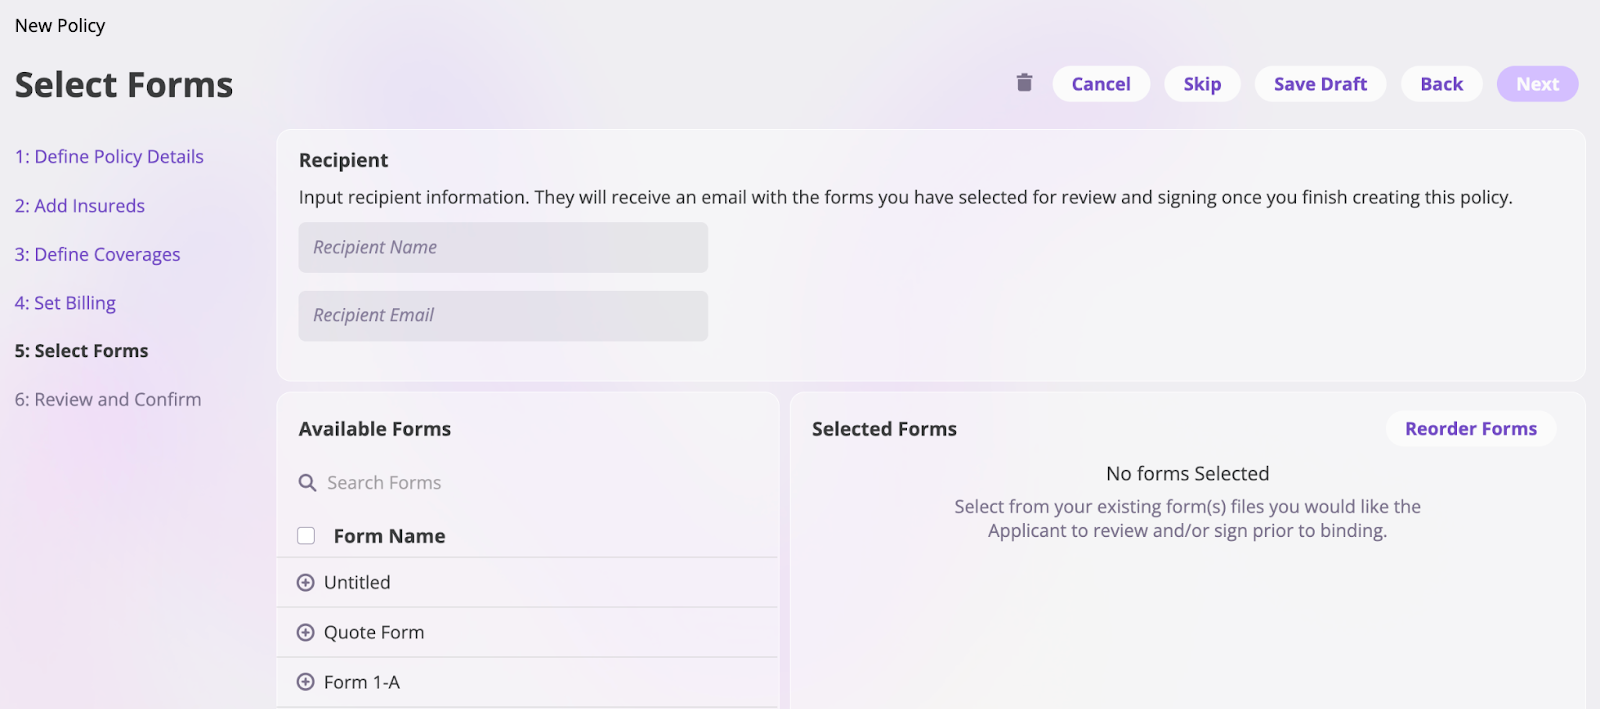1600x709 pixels.
Task: Click the 'Recipient' section heading
Action: [343, 160]
